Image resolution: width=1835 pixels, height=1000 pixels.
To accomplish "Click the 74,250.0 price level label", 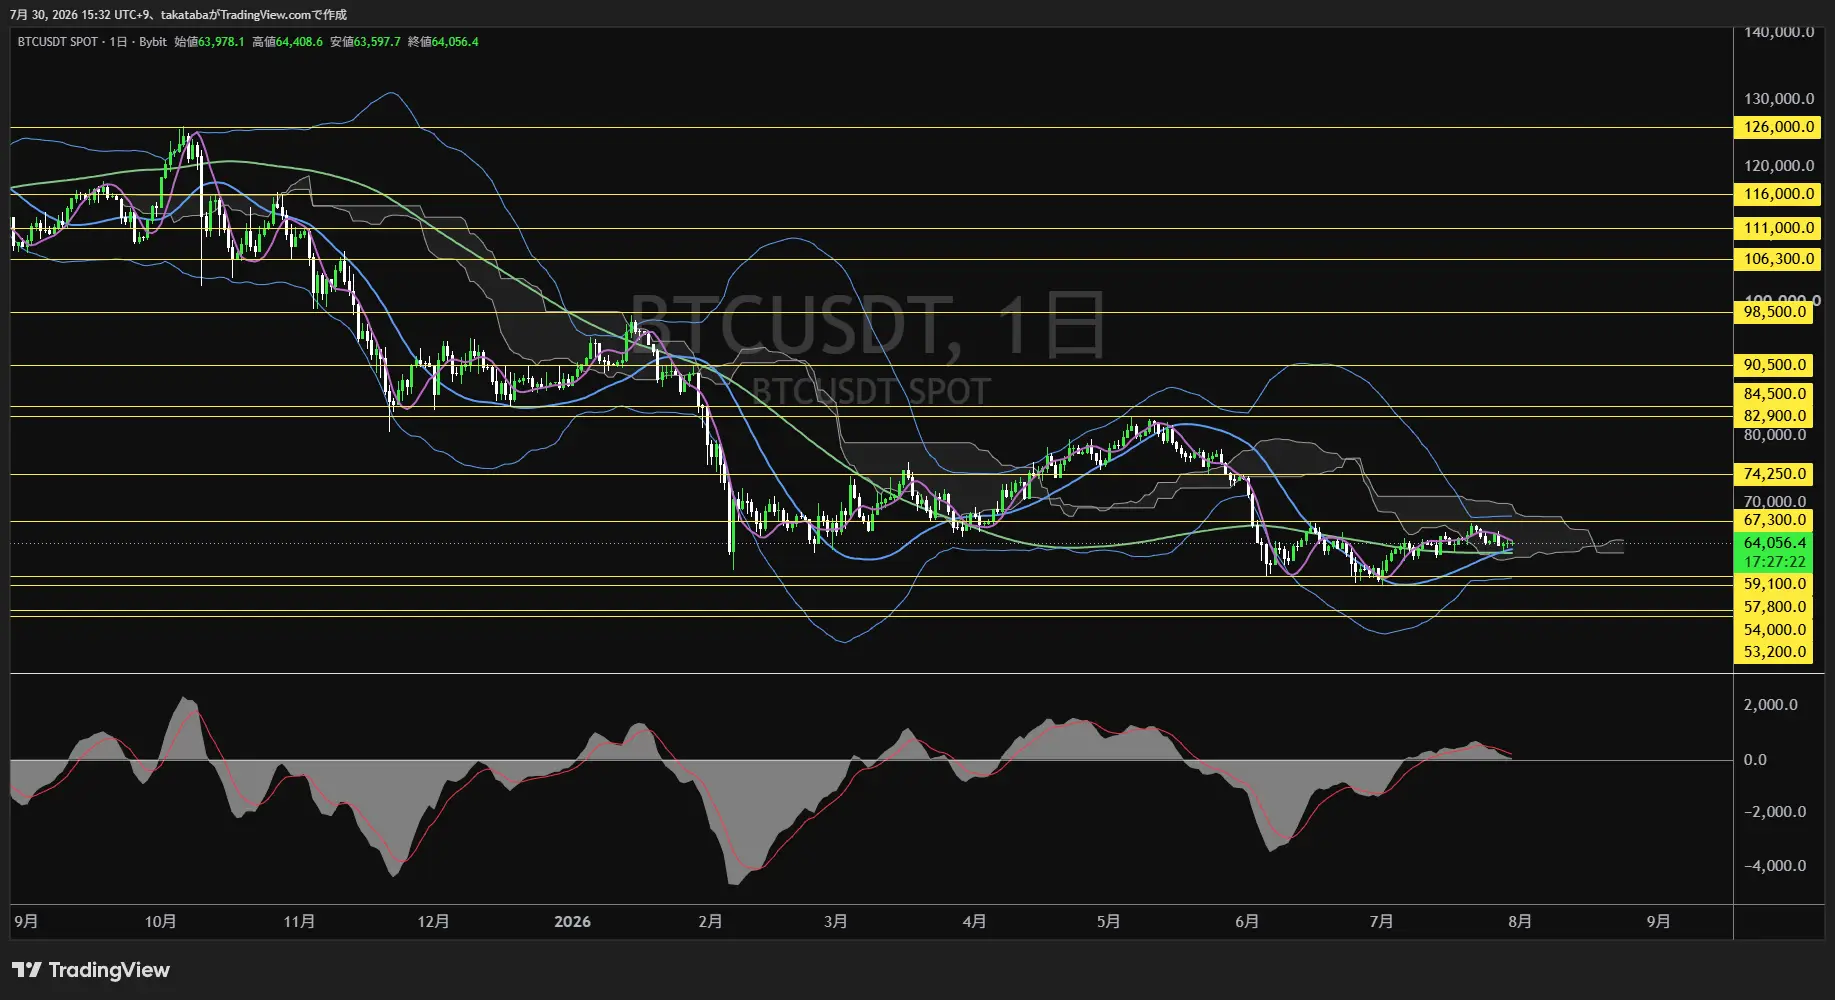I will point(1775,474).
